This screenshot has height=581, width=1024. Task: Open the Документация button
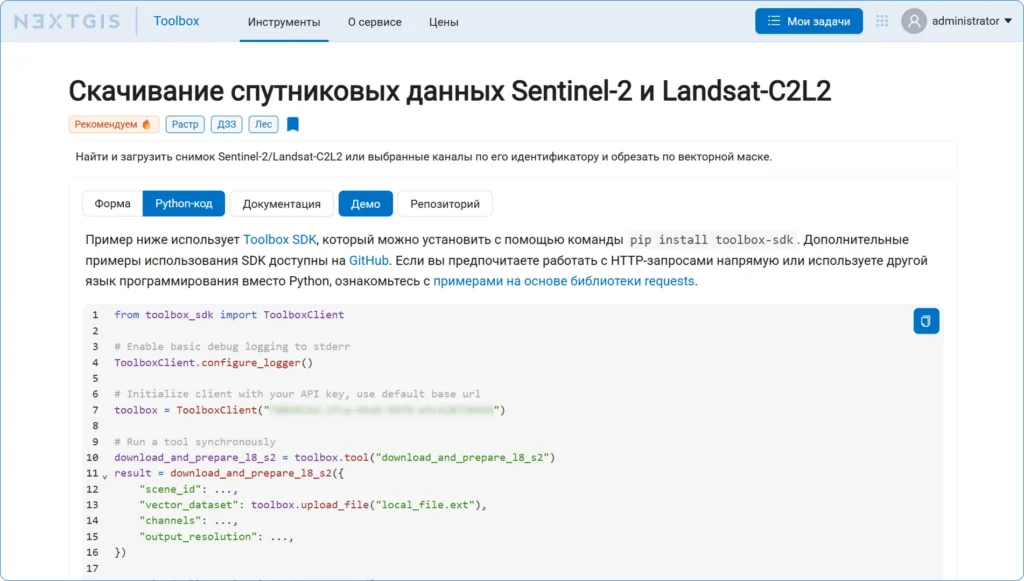pos(281,204)
